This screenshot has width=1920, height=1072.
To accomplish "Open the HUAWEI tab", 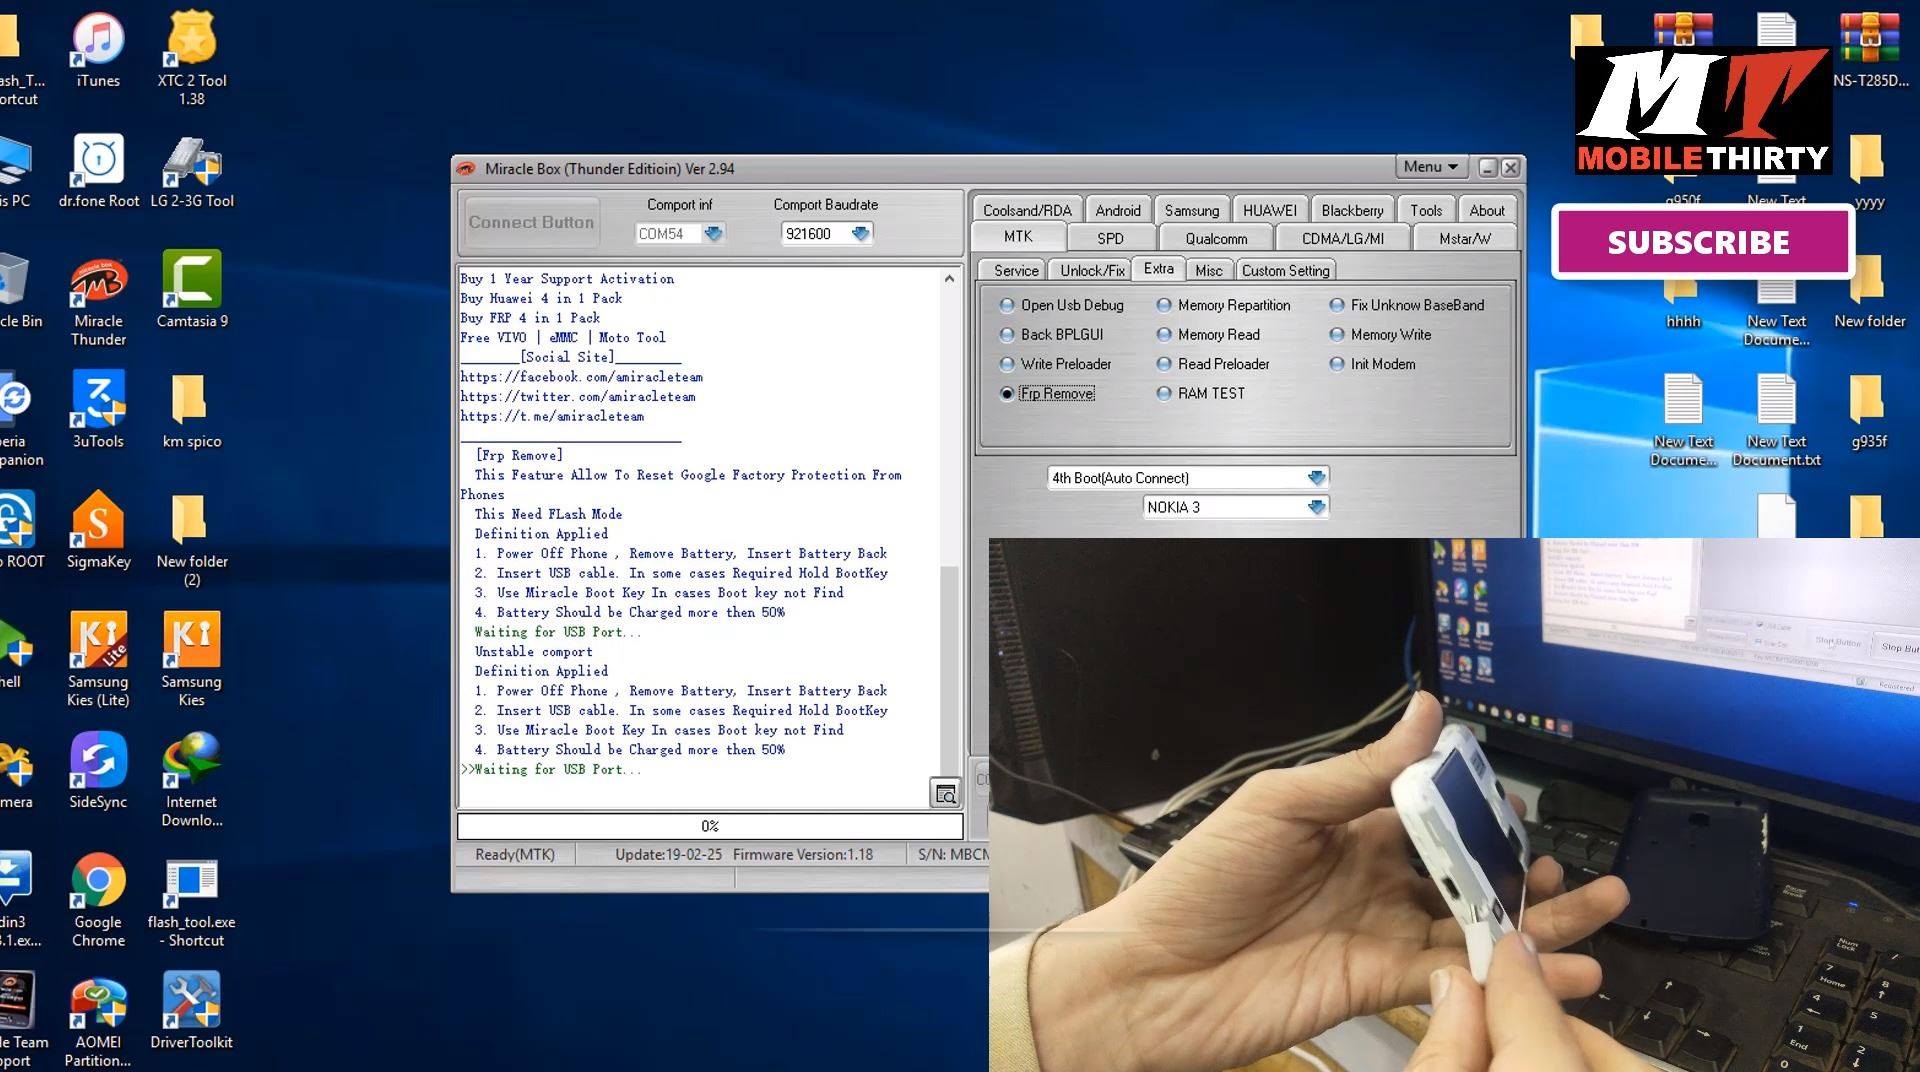I will pos(1269,210).
